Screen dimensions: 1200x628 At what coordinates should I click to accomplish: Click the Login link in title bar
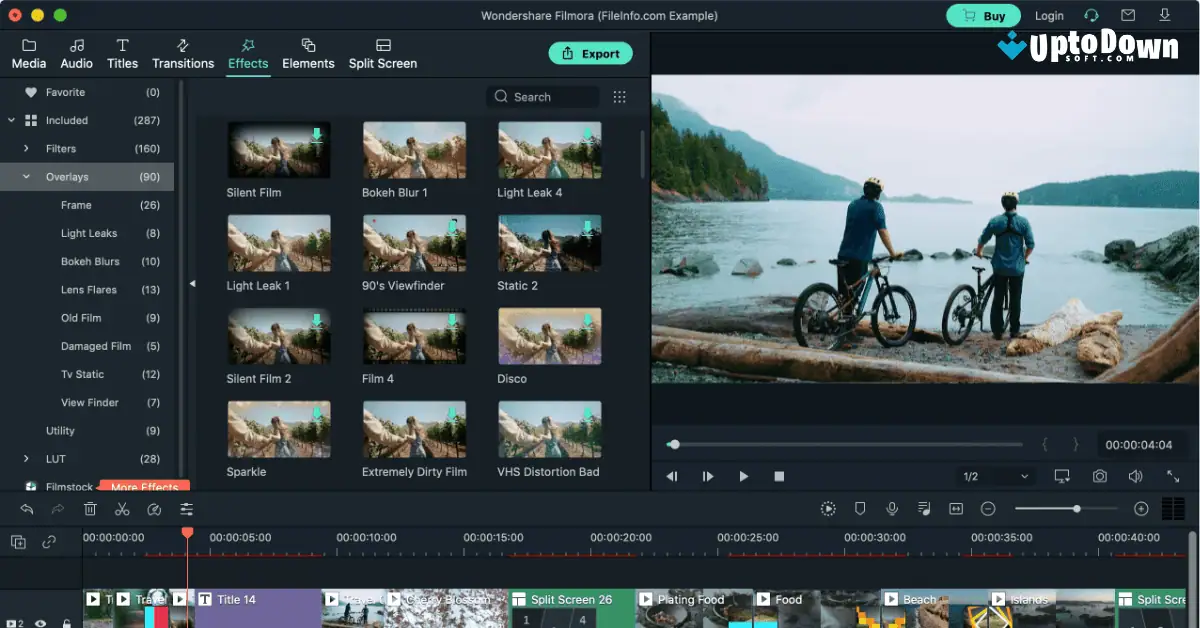[x=1049, y=15]
